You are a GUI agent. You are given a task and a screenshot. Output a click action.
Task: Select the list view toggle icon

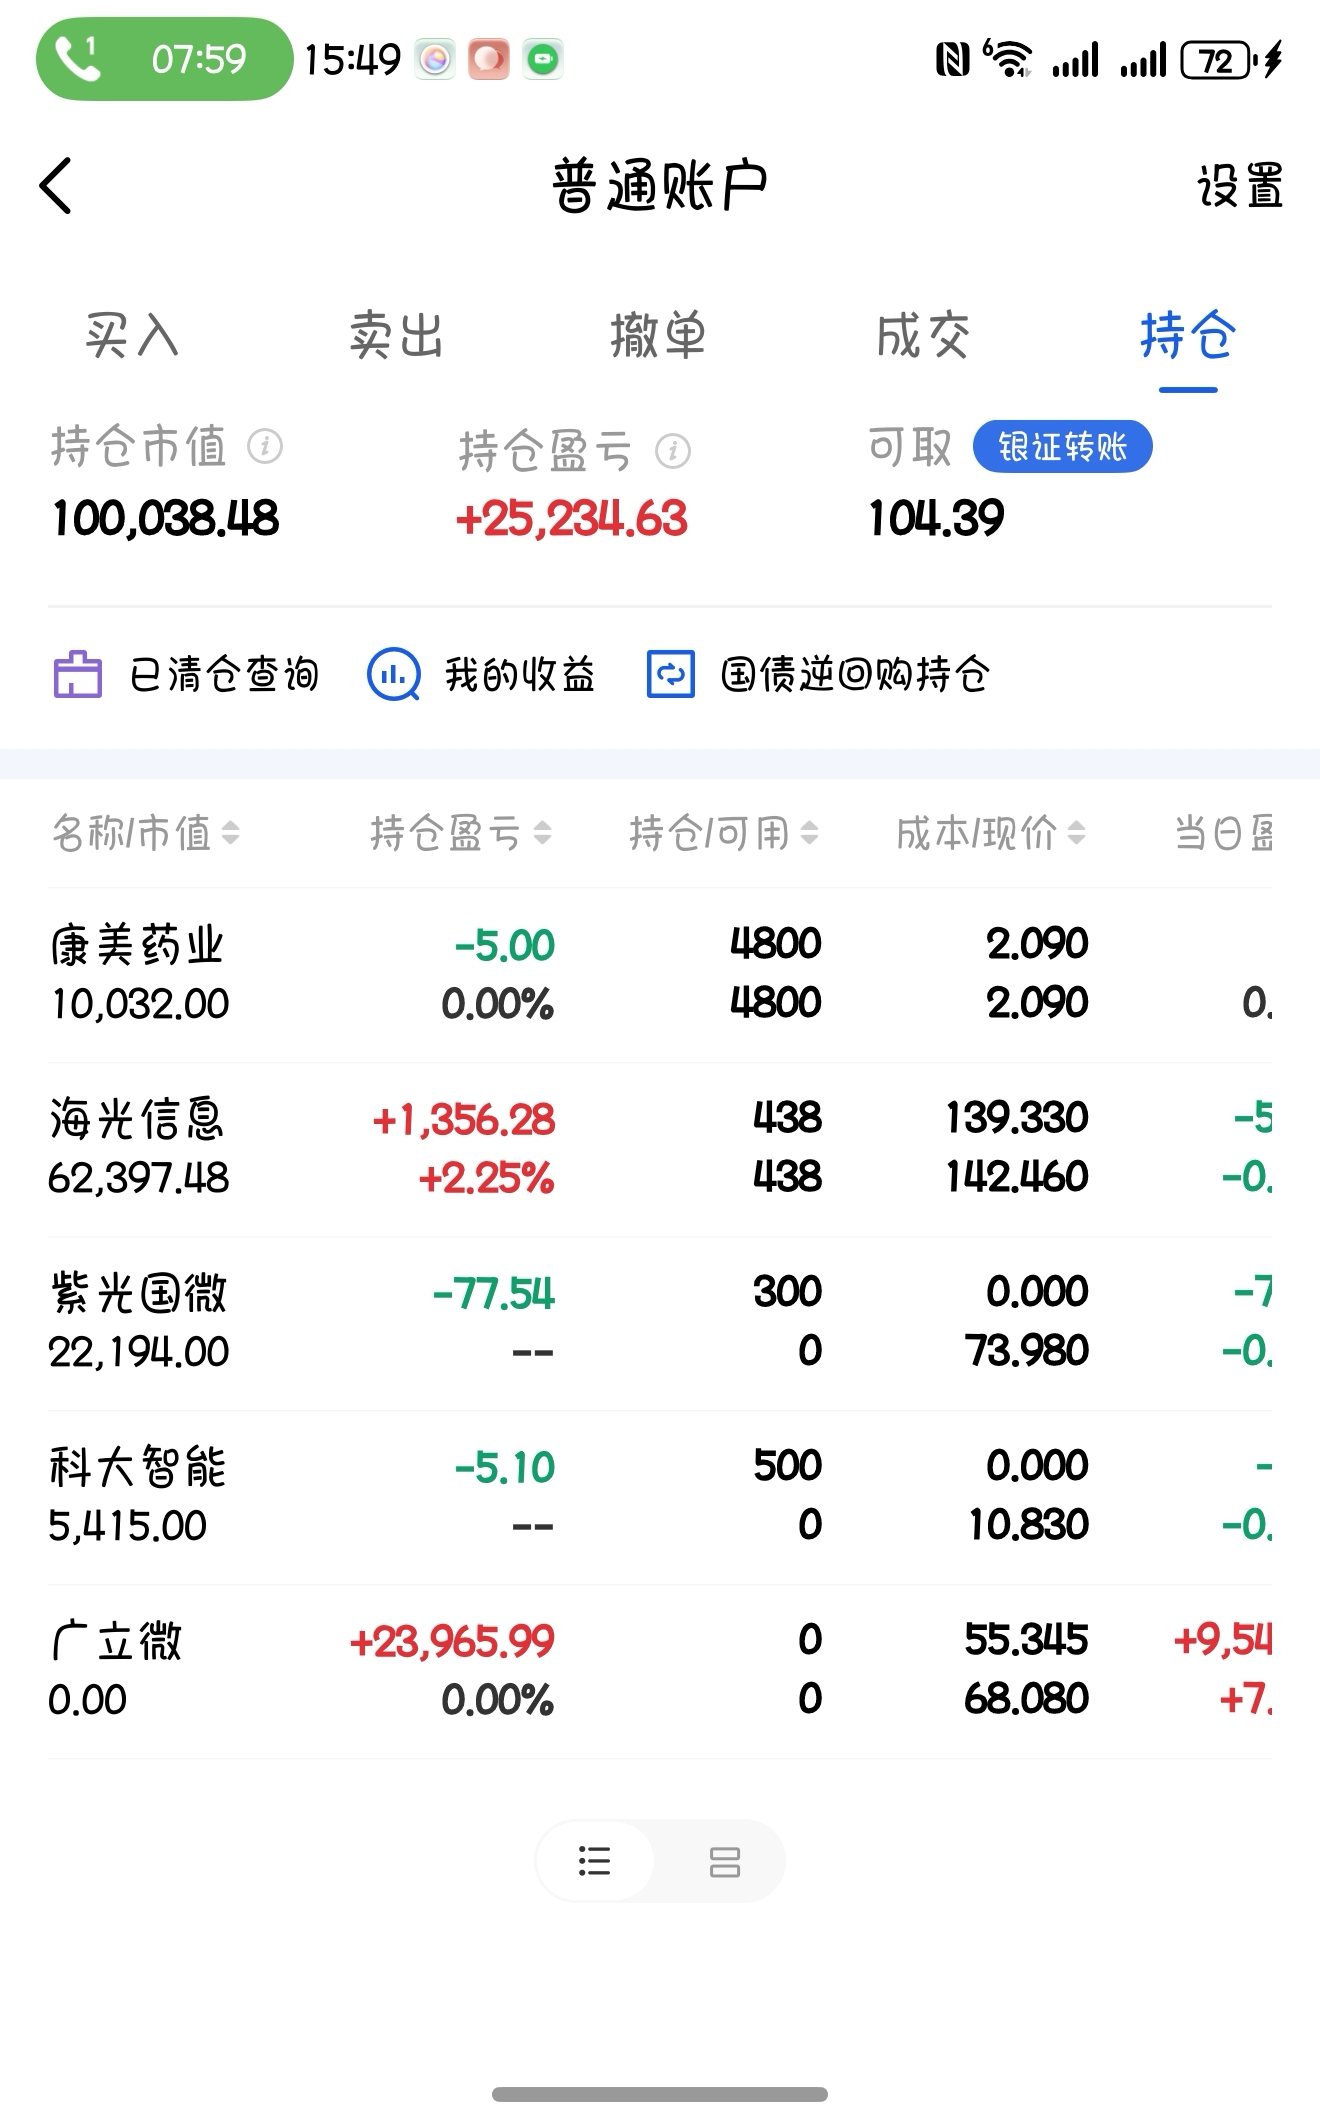click(595, 1861)
